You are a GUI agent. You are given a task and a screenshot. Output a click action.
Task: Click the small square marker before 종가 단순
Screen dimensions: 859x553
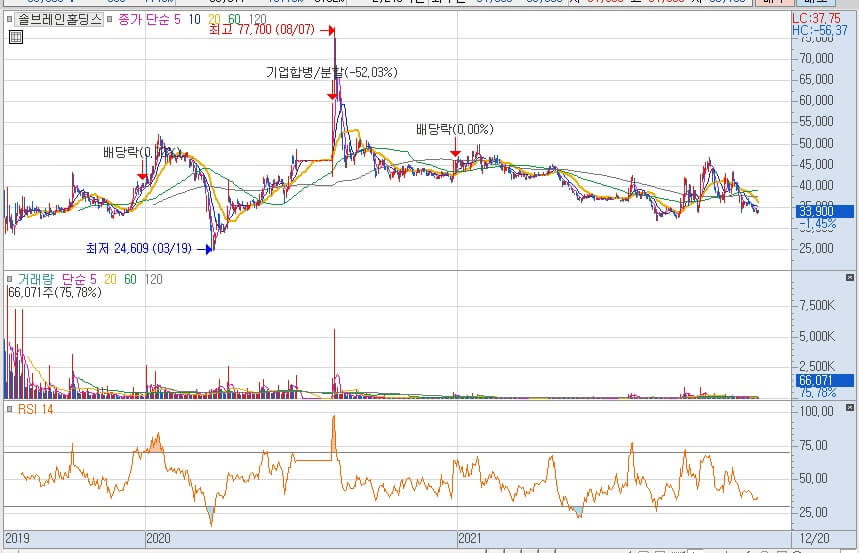coord(110,20)
